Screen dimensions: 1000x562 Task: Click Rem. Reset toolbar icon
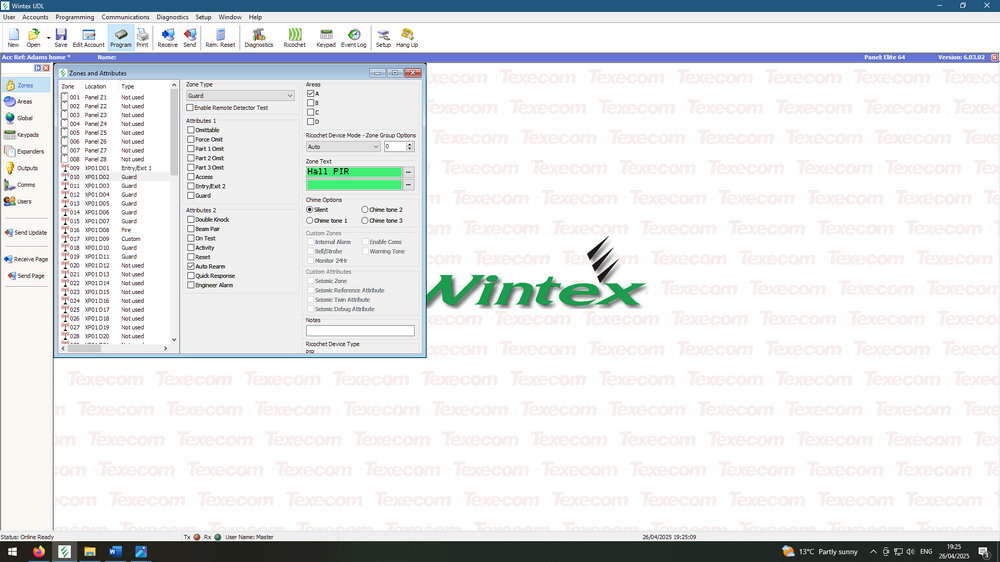tap(220, 38)
